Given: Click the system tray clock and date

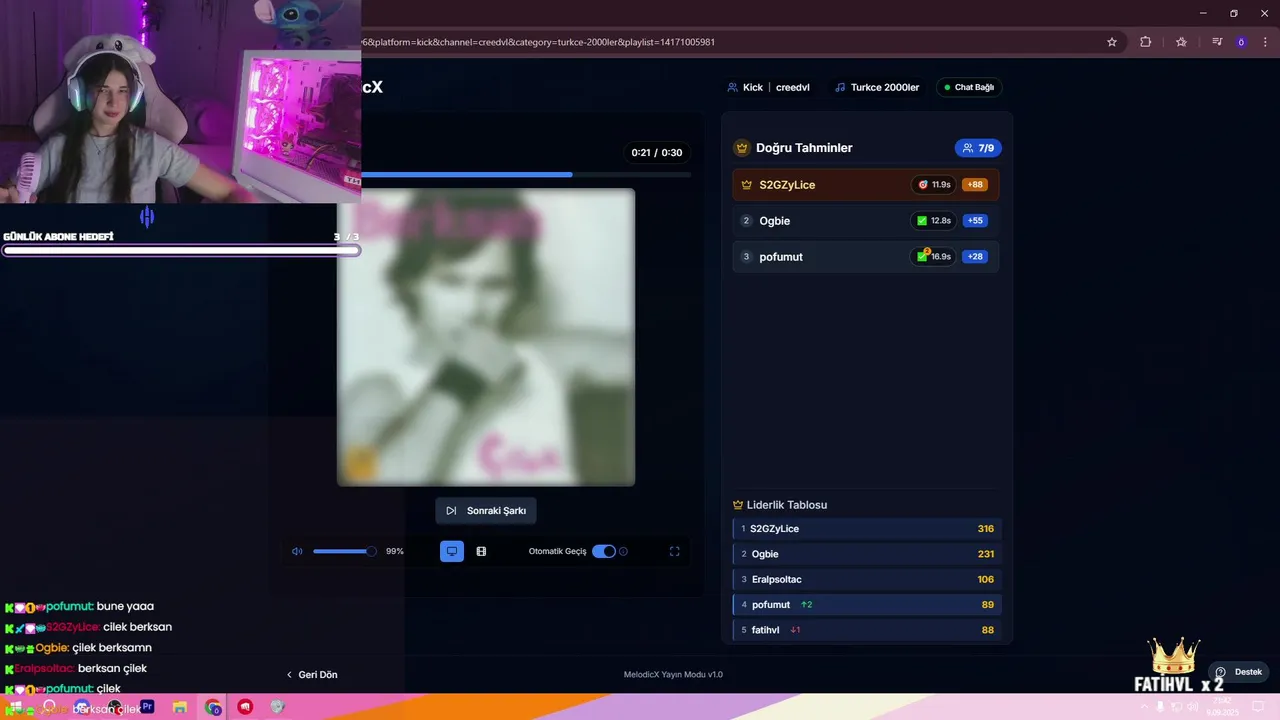Looking at the screenshot, I should tap(1223, 707).
